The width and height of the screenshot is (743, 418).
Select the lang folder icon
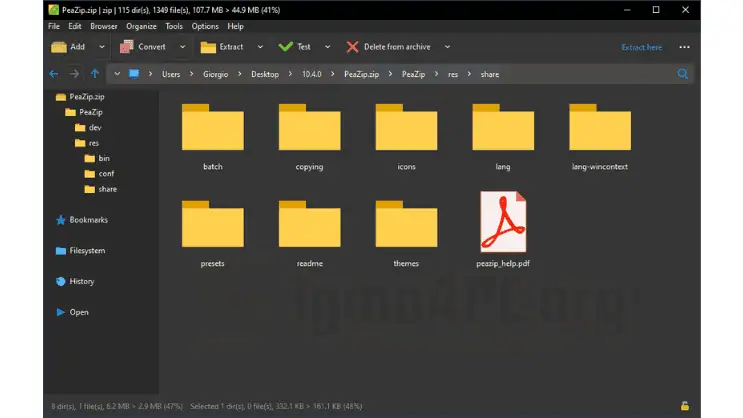[503, 127]
